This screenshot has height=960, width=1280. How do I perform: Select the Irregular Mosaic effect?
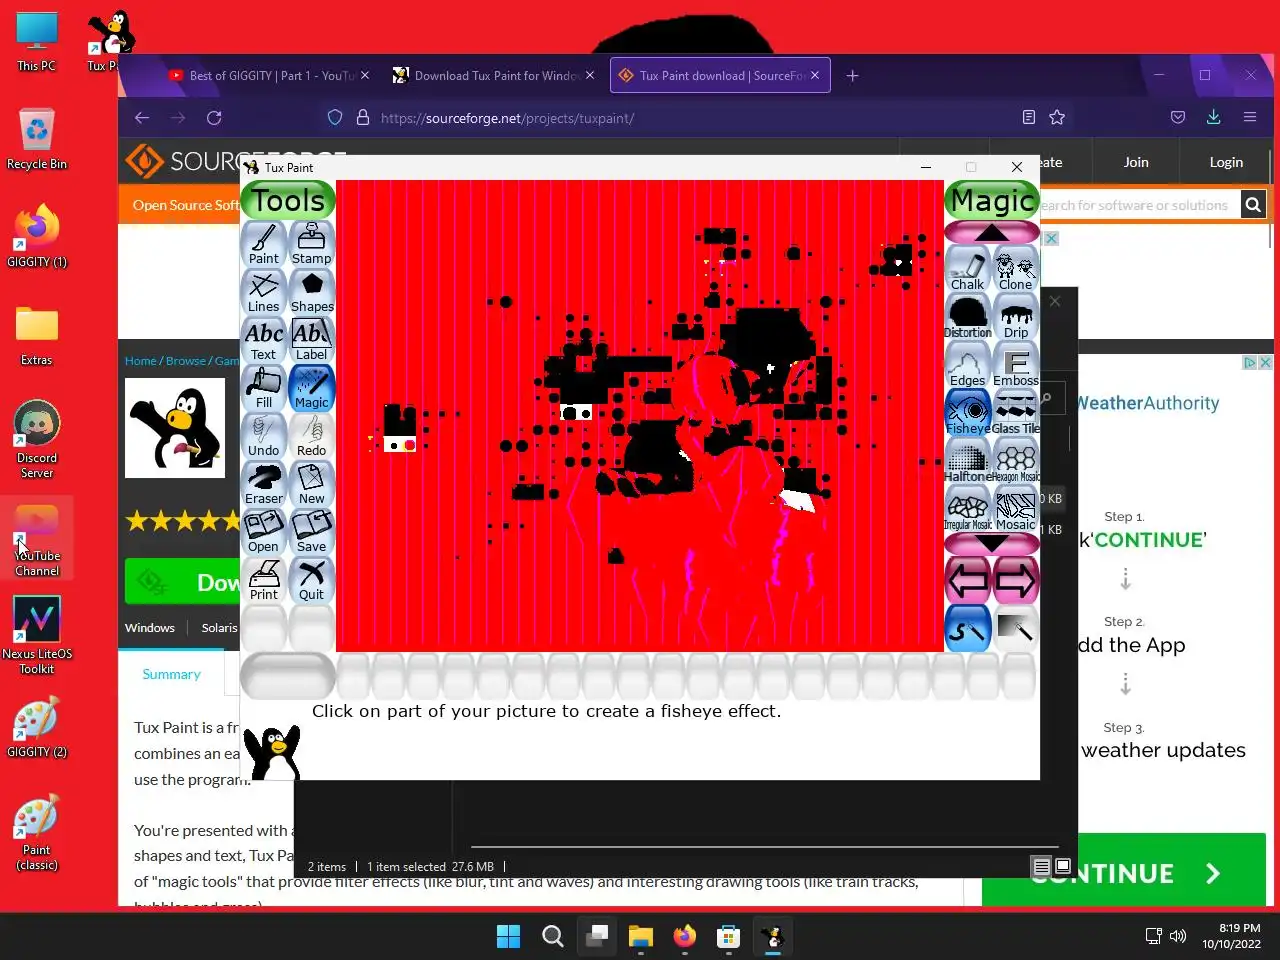968,509
